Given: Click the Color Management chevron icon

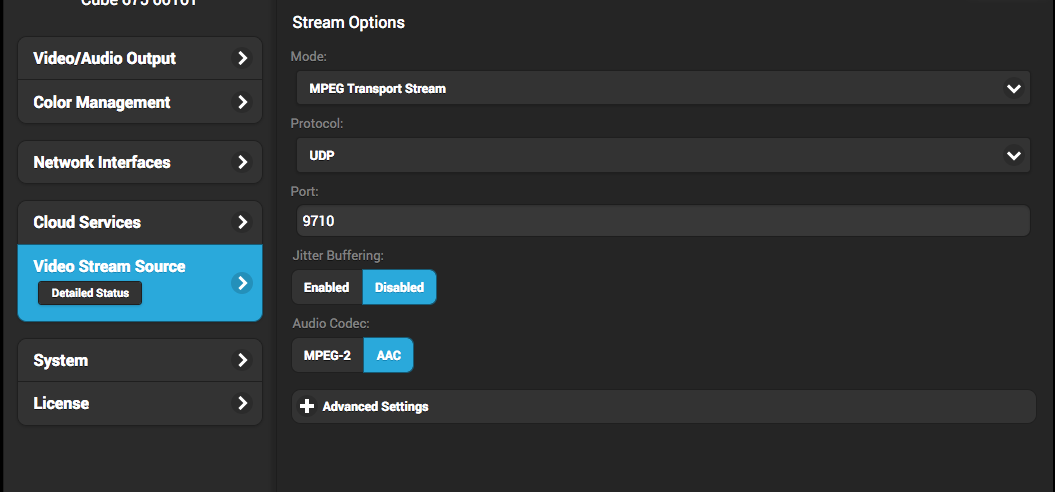Looking at the screenshot, I should pos(242,102).
